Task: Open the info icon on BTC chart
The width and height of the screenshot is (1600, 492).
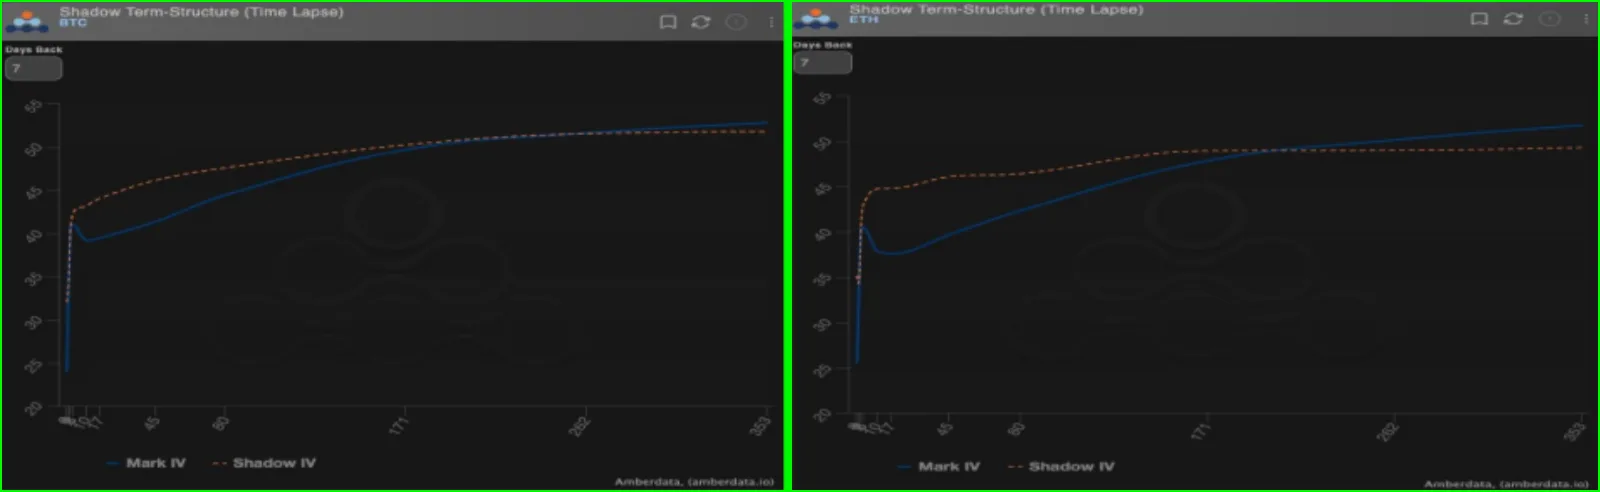Action: pyautogui.click(x=736, y=22)
